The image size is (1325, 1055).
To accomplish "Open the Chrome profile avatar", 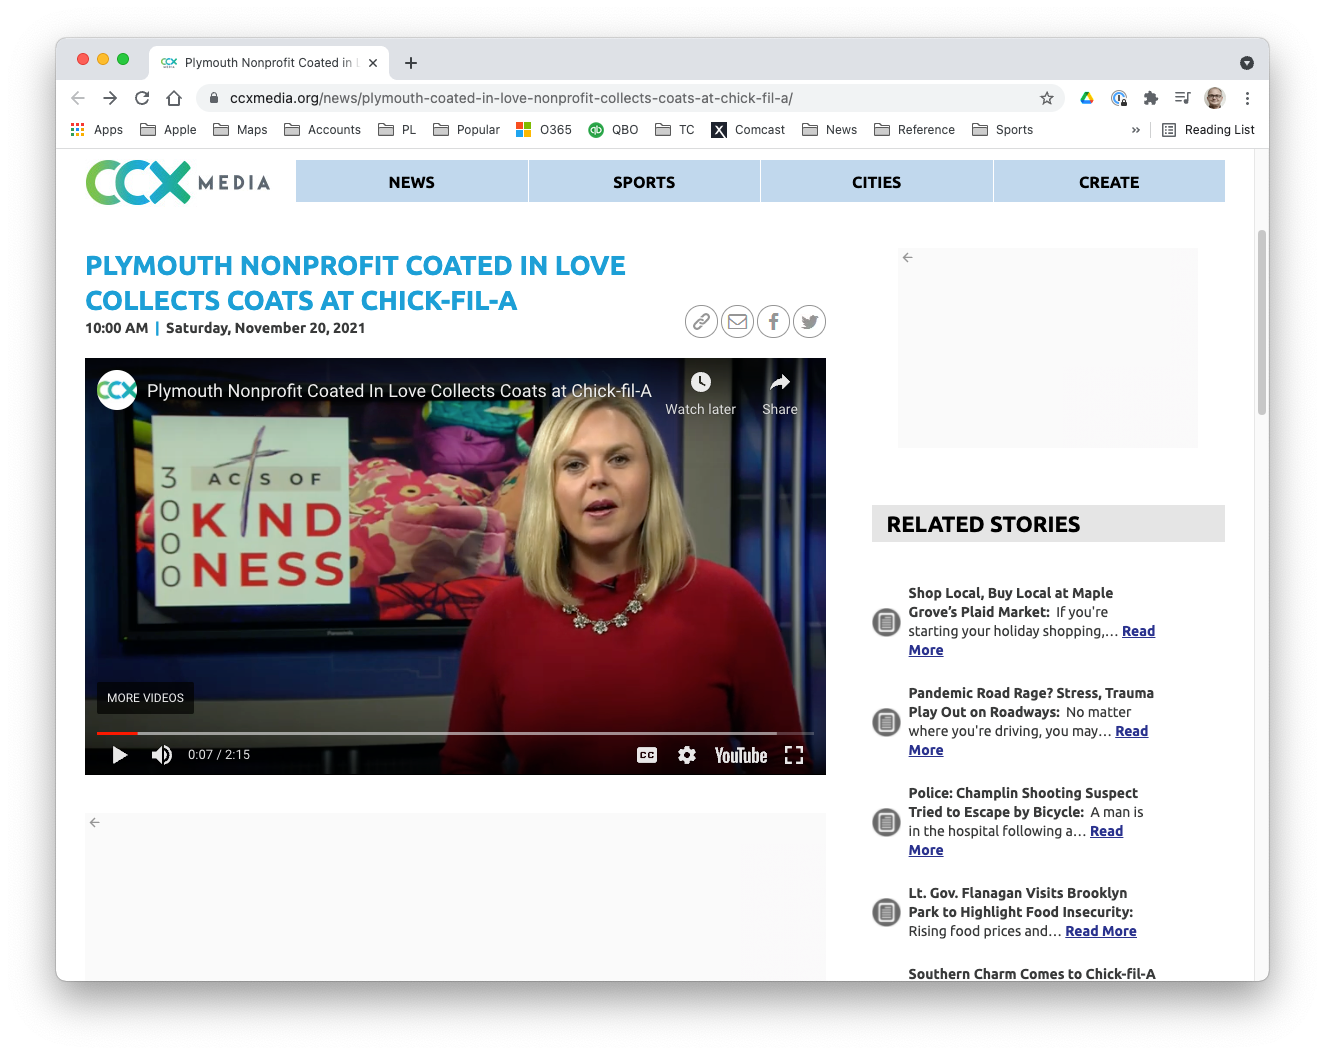I will point(1215,98).
